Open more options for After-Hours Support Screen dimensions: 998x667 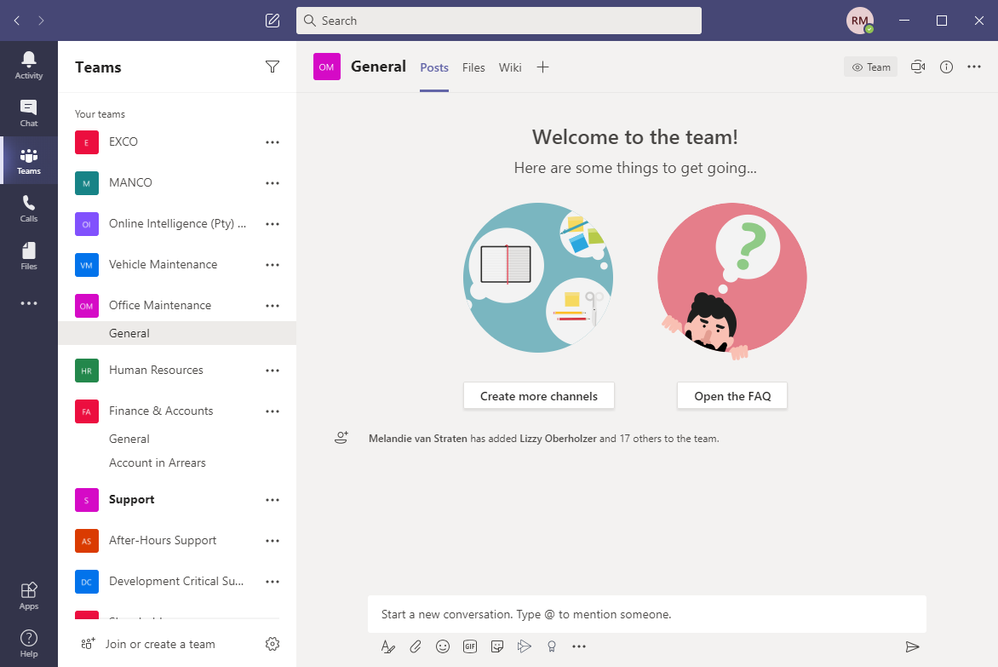(x=272, y=540)
